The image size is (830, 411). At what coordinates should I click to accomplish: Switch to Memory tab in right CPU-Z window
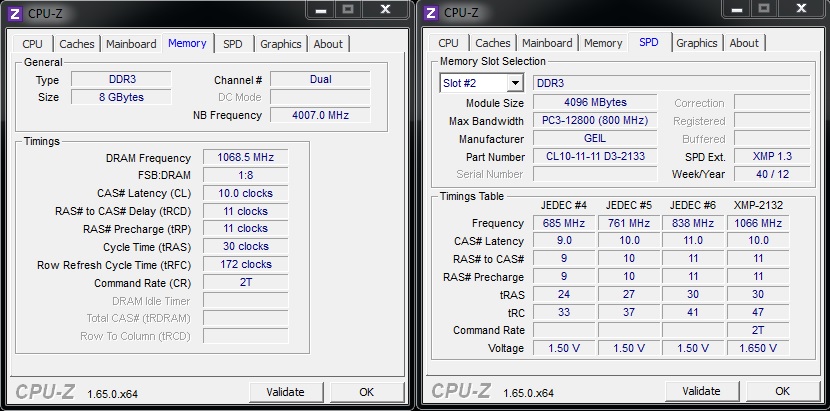pos(603,43)
